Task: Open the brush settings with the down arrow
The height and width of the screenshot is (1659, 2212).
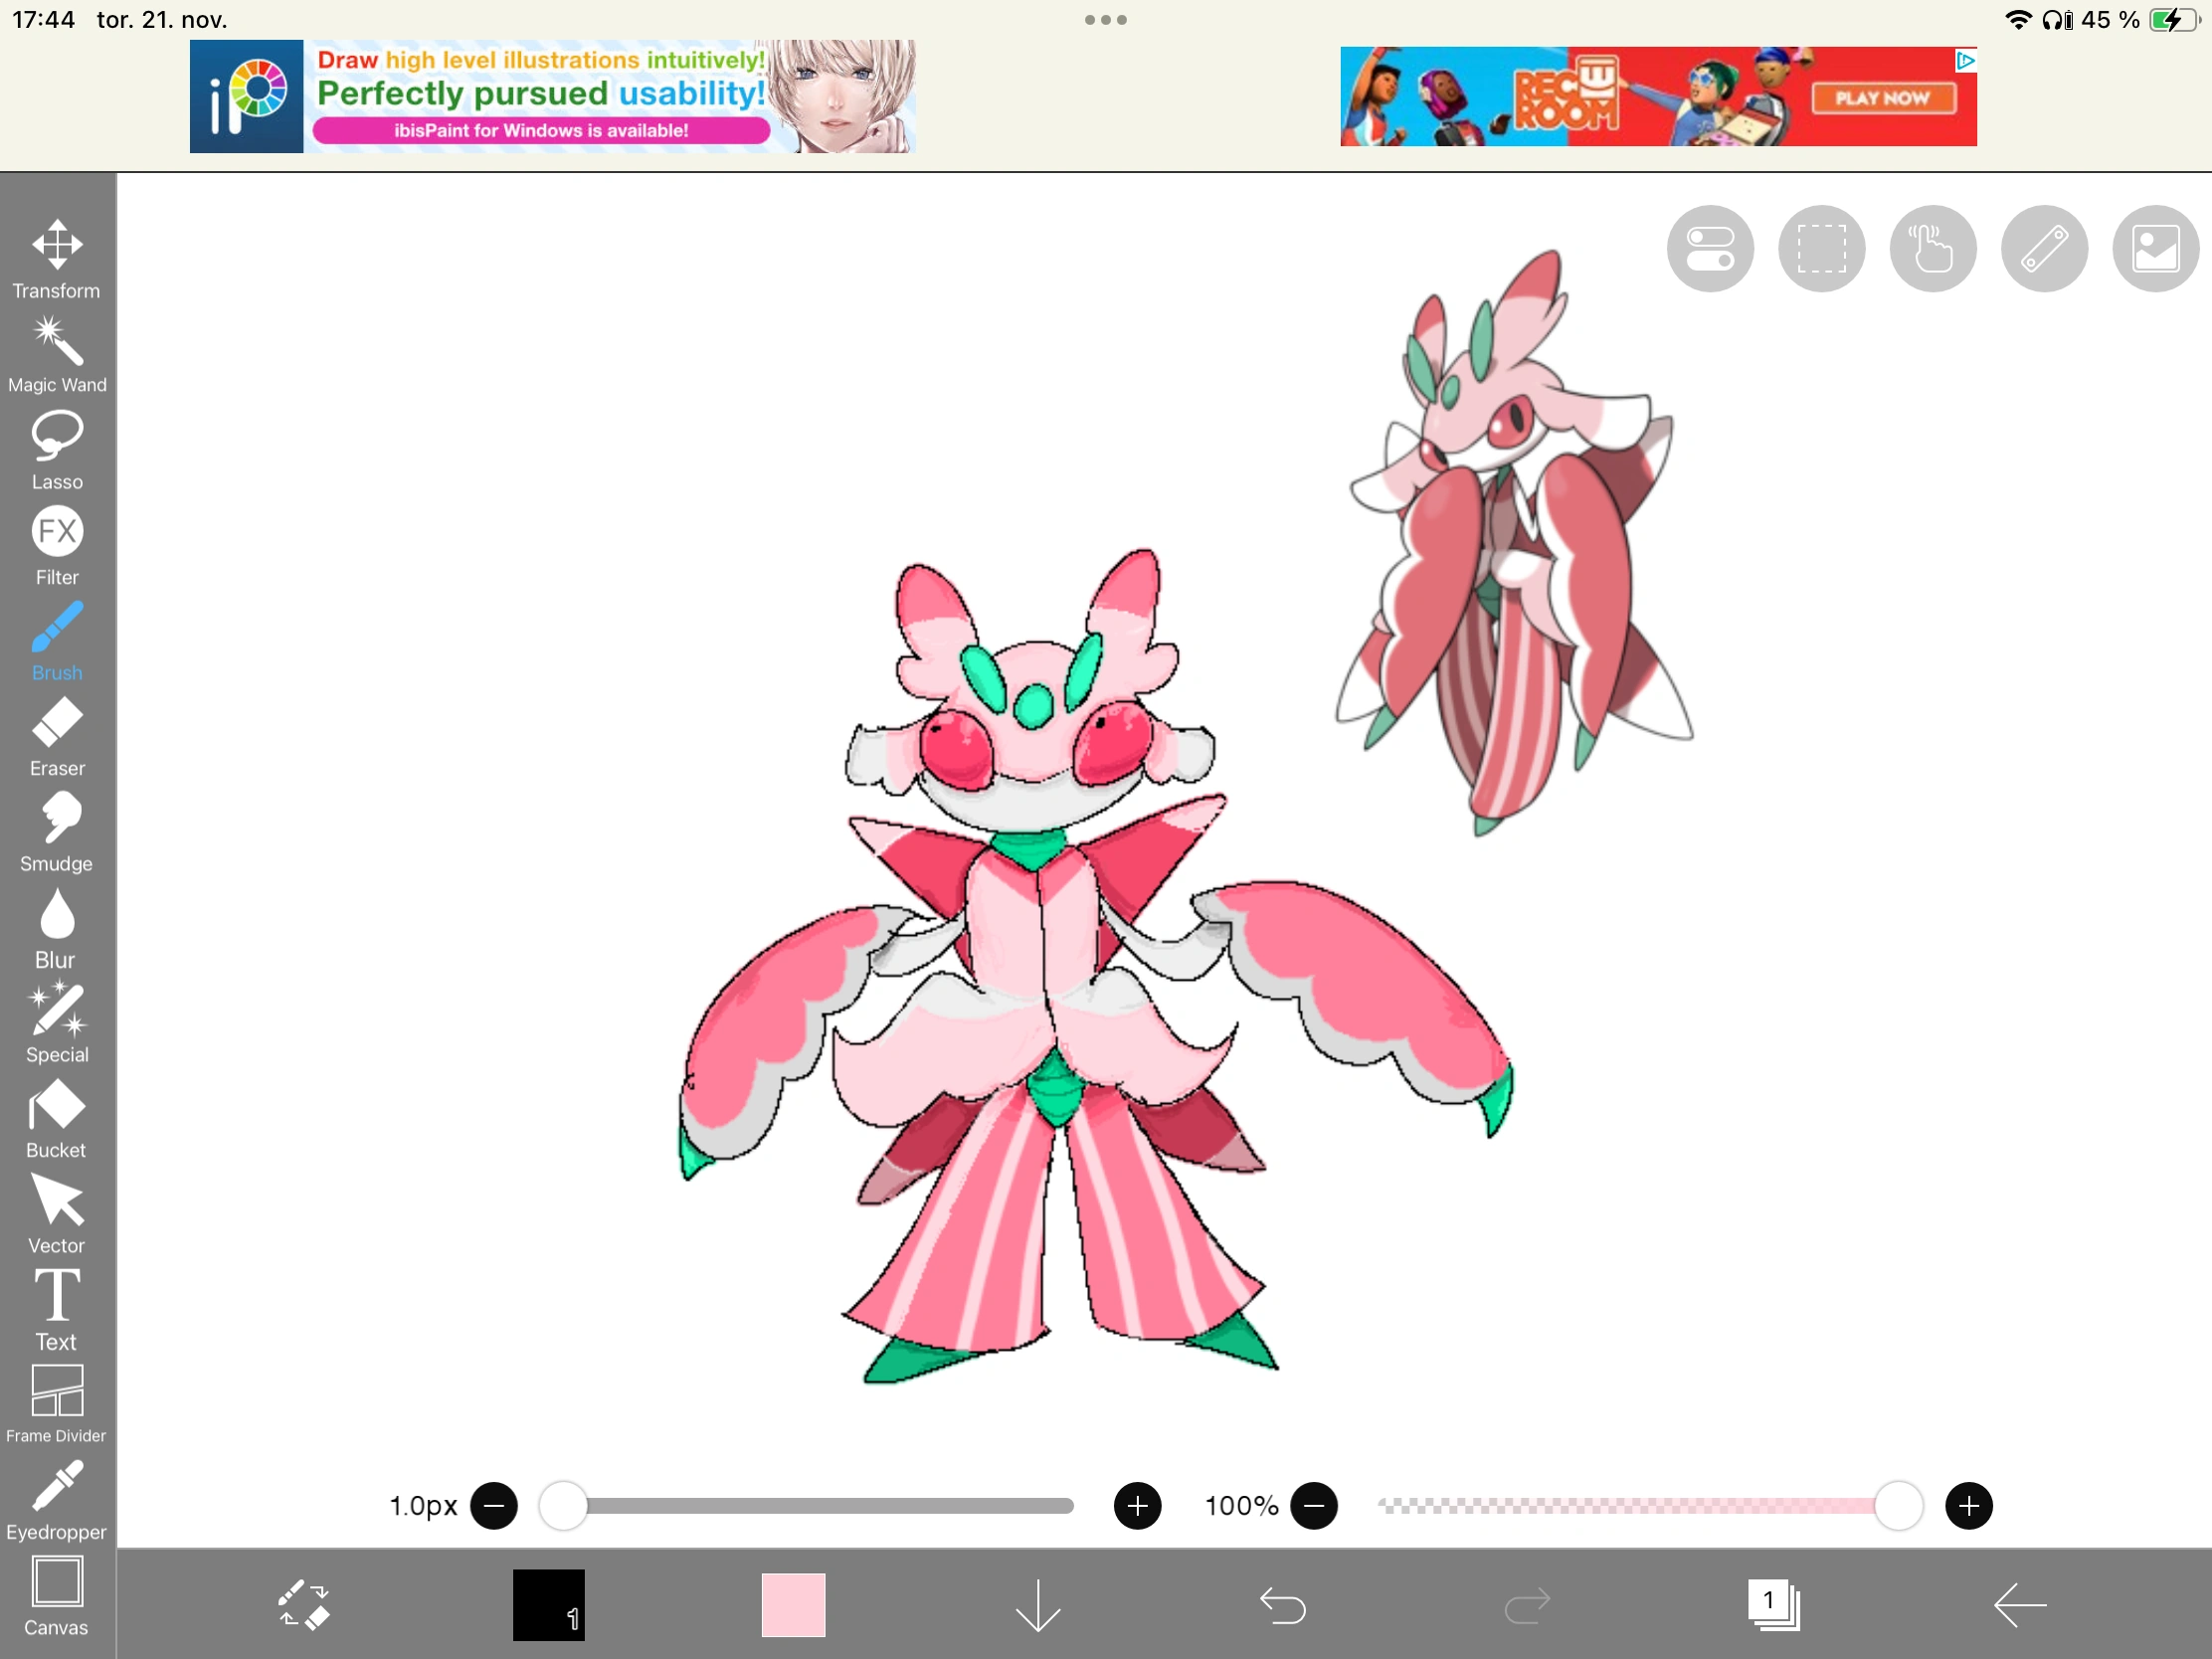Action: coord(1038,1605)
